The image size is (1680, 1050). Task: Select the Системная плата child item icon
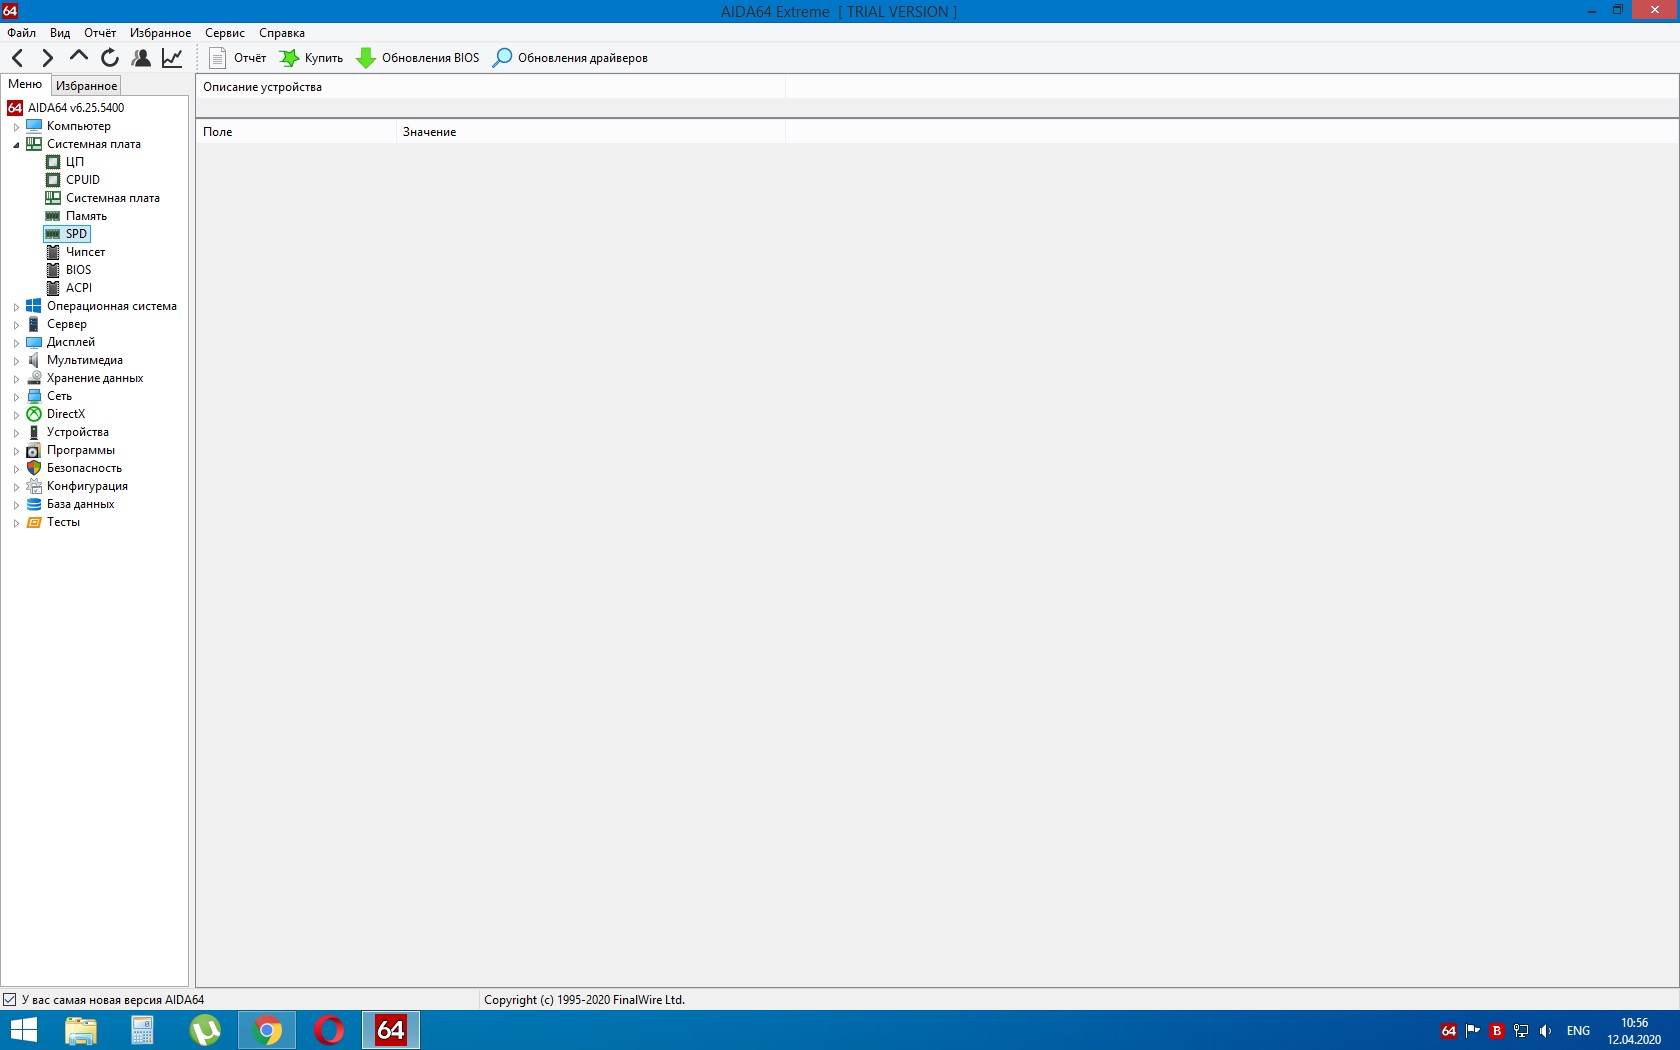point(53,198)
